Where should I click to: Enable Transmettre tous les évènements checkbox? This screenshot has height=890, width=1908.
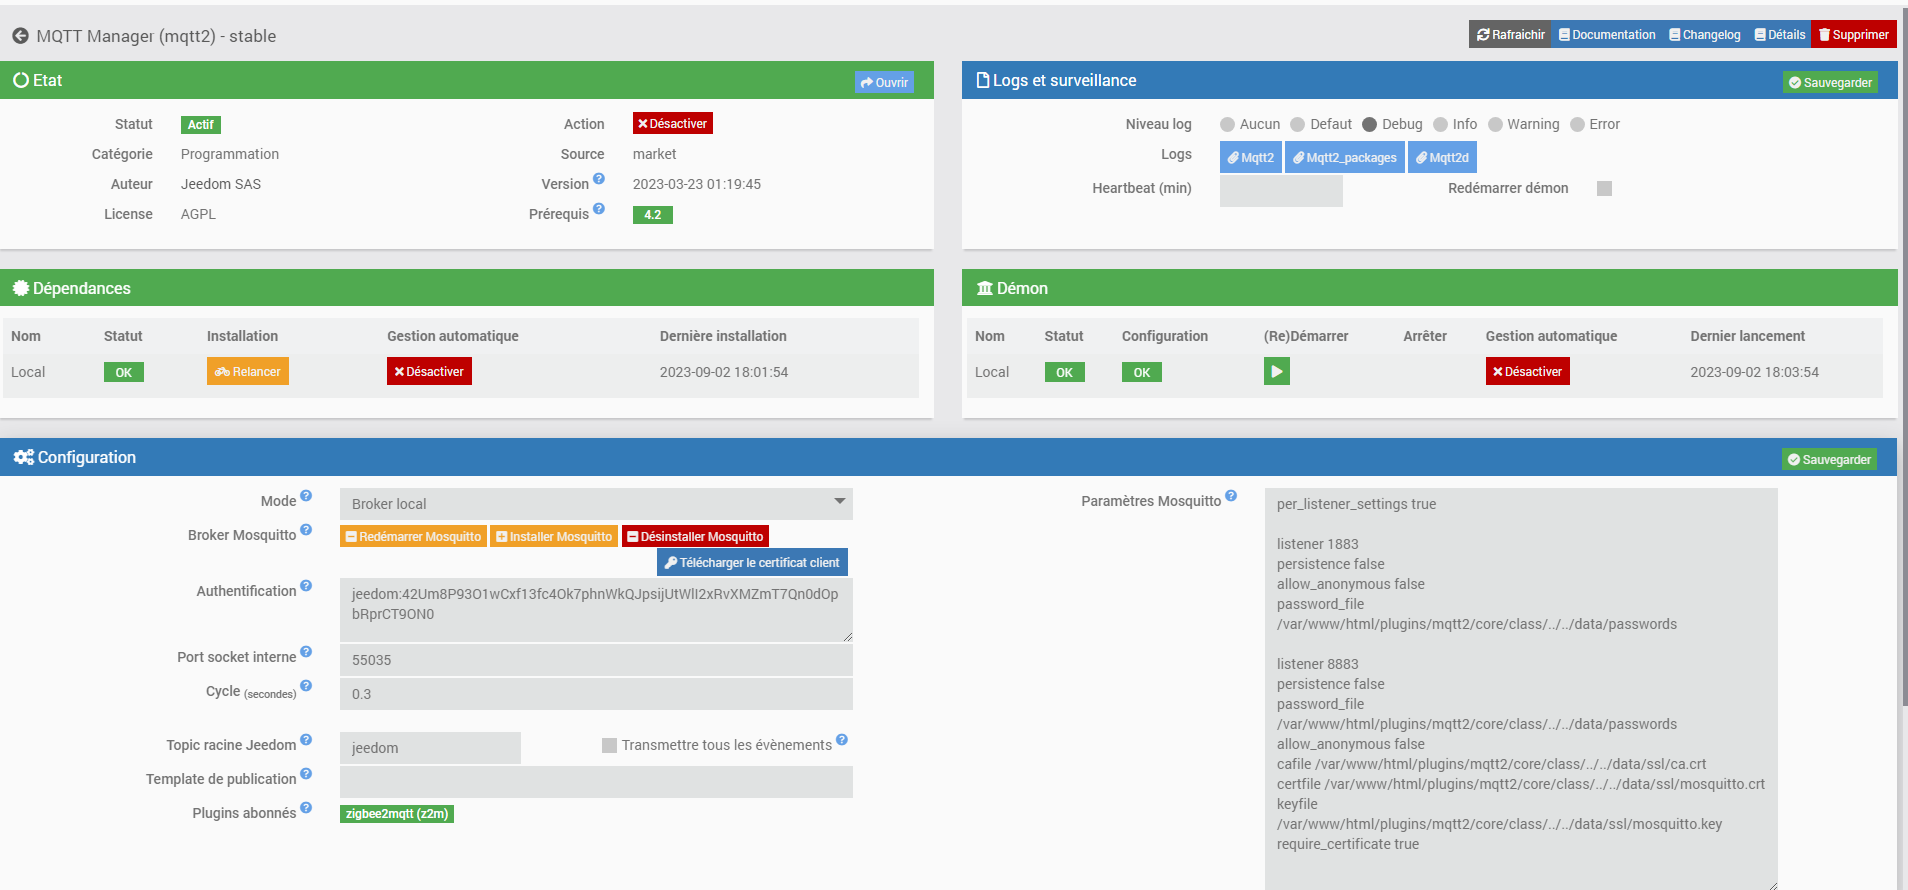[x=609, y=746]
